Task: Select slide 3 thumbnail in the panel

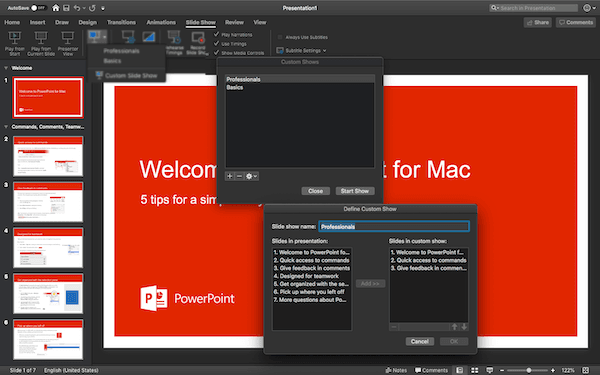Action: [48, 202]
